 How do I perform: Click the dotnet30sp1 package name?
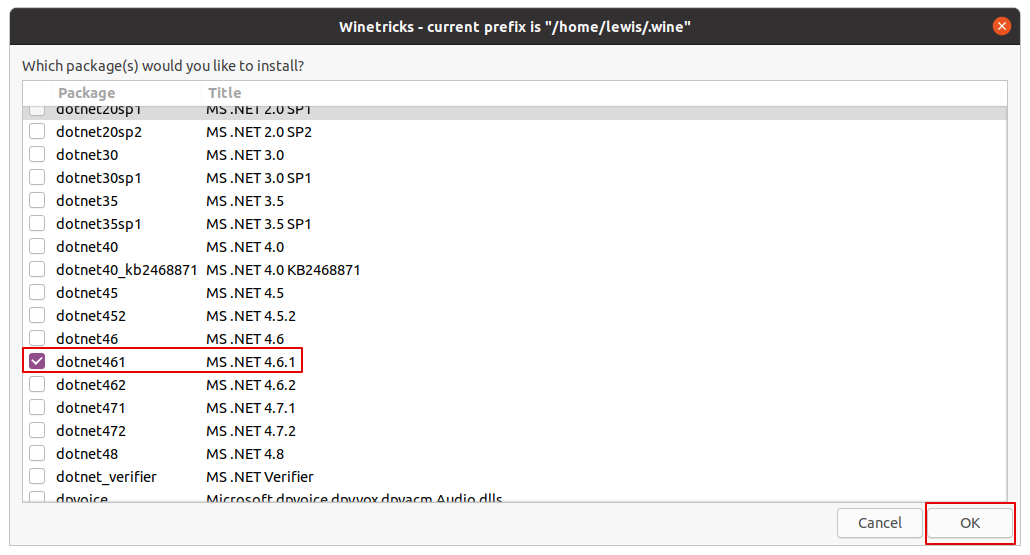pos(99,178)
